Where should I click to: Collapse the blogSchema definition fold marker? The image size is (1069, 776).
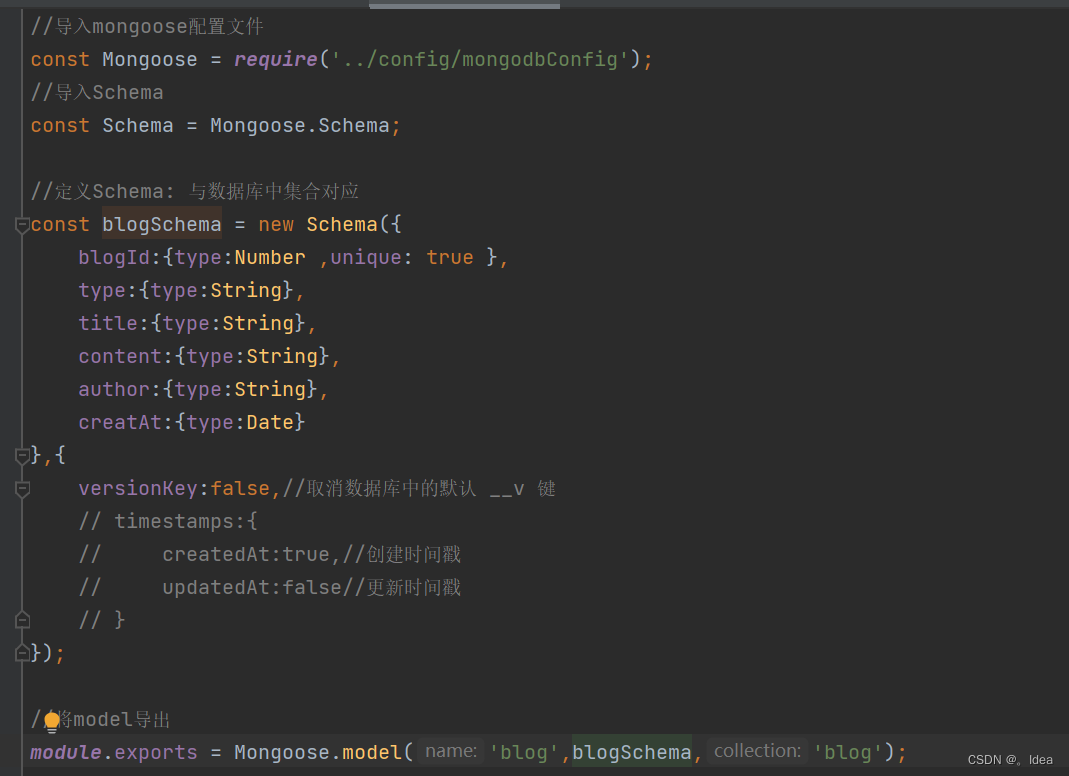(x=22, y=224)
